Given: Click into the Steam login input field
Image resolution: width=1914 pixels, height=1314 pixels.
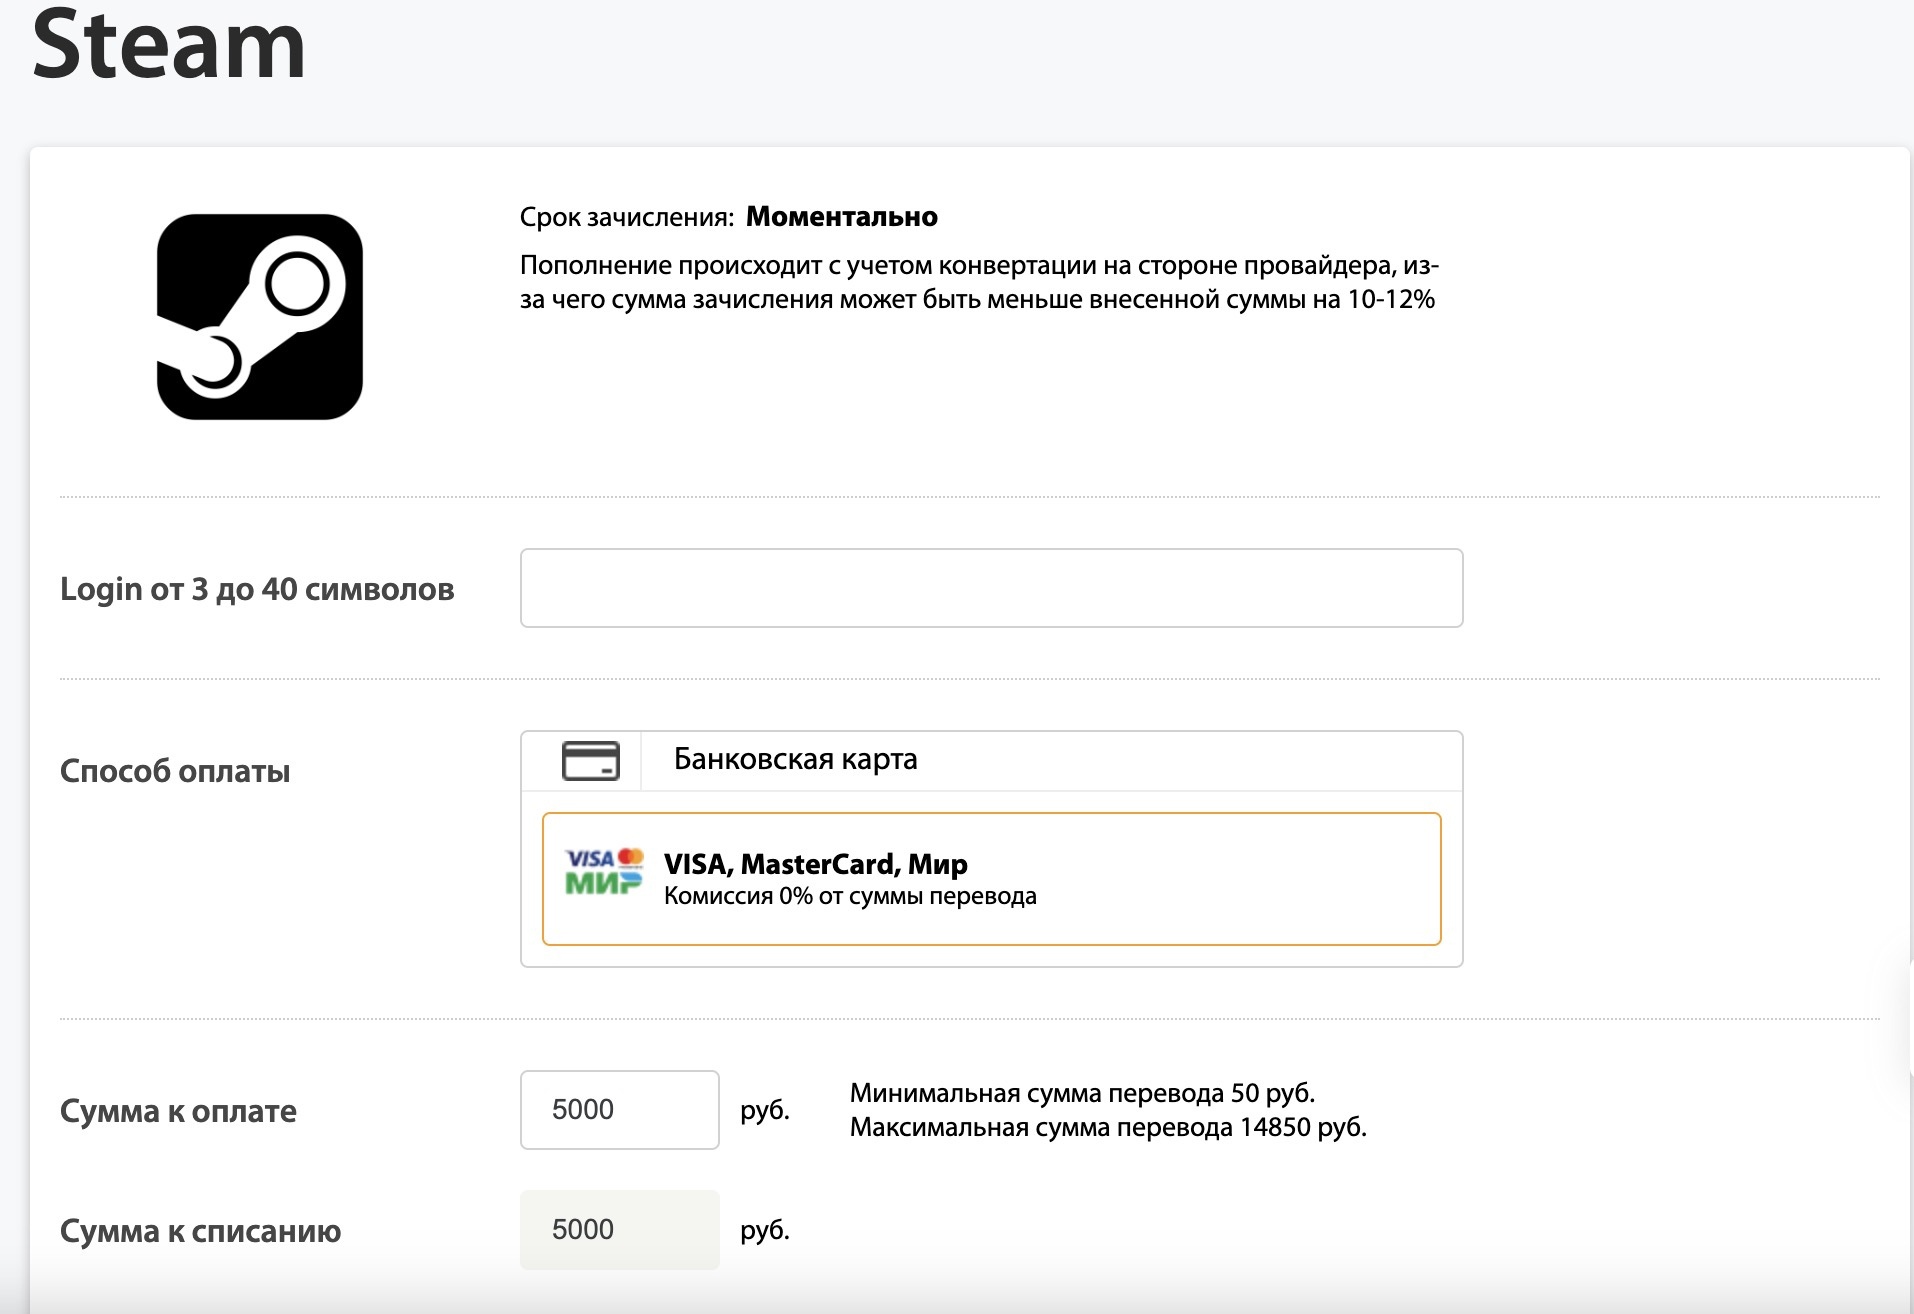Looking at the screenshot, I should (990, 588).
